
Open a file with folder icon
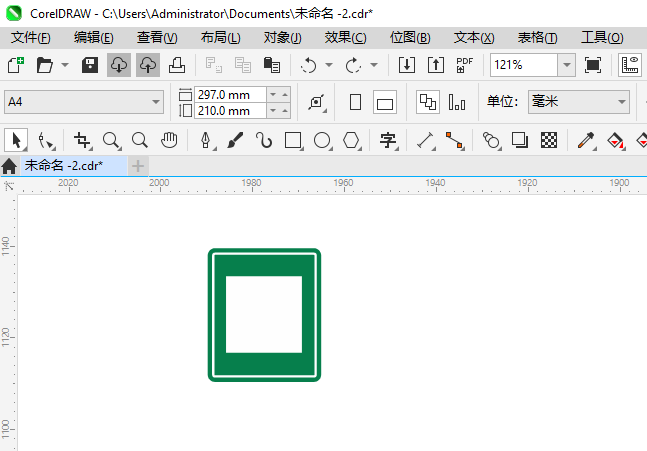coord(45,65)
